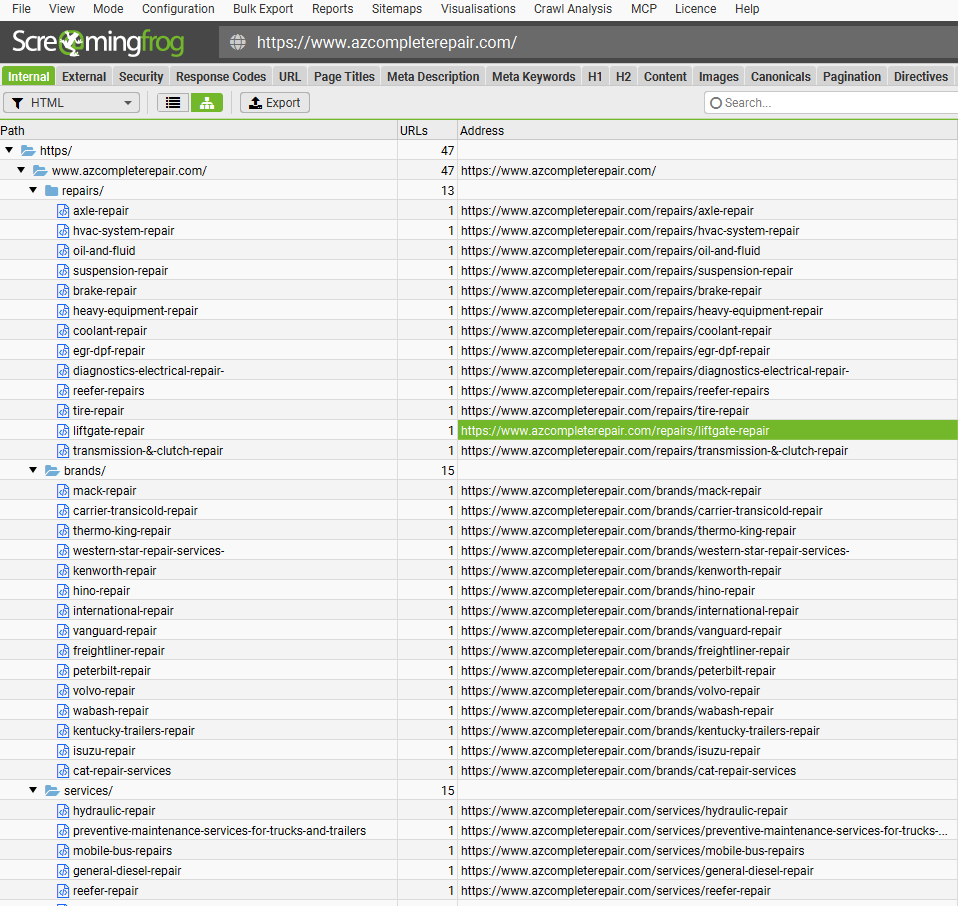Click the www.azcompleterepair.com/ folder icon
The height and width of the screenshot is (906, 958).
tap(40, 170)
